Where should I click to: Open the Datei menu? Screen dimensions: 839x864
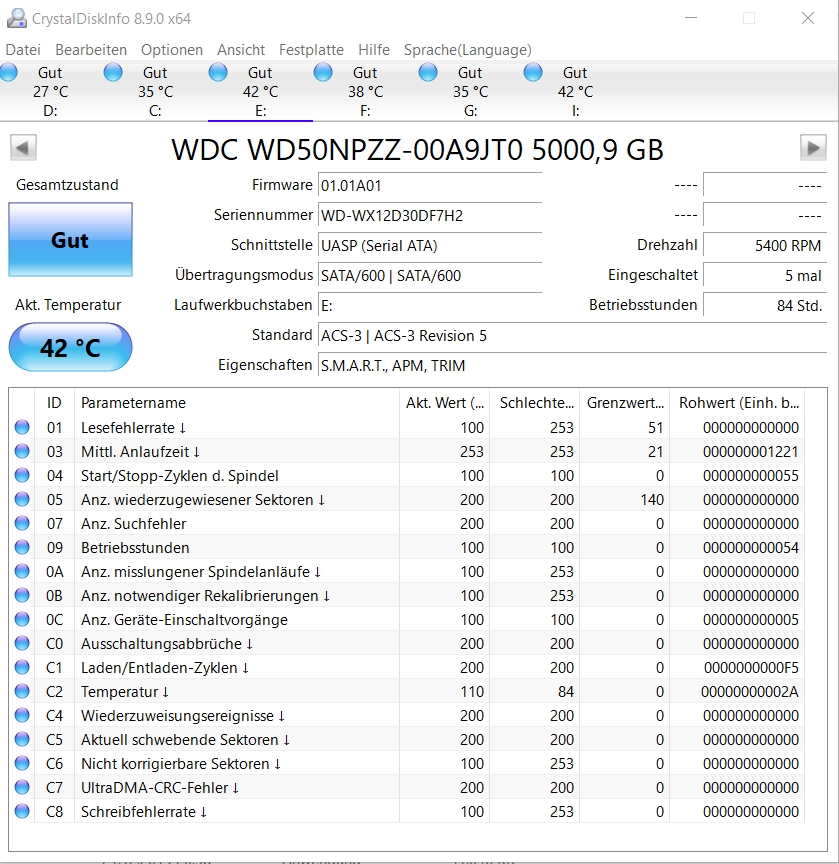click(23, 50)
